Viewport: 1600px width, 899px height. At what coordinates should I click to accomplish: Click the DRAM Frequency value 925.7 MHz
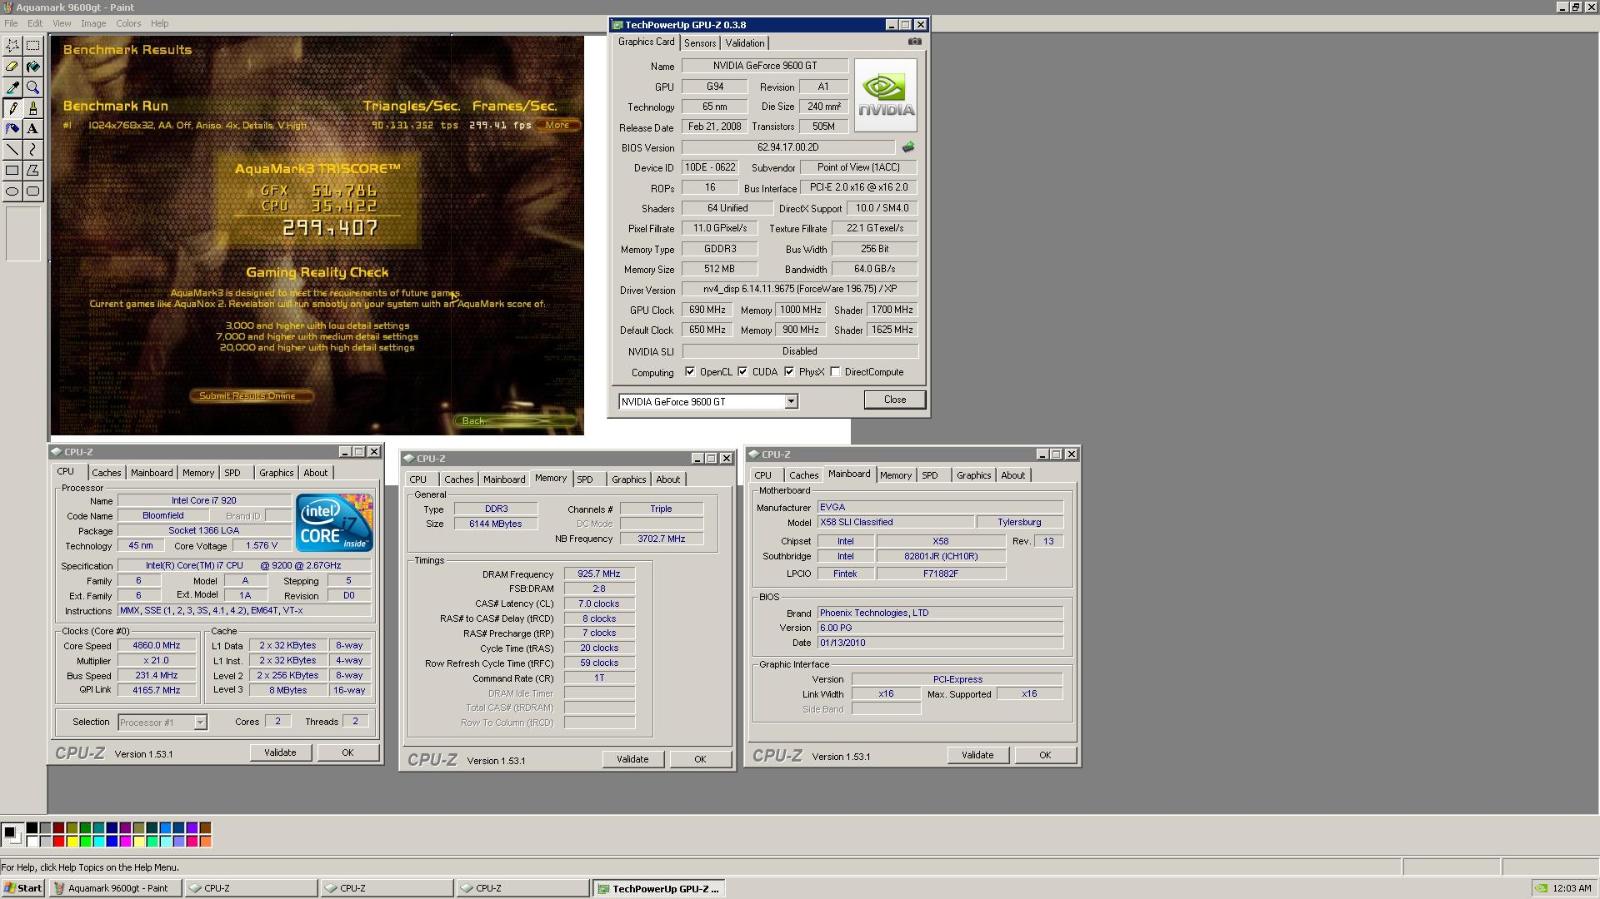pos(599,574)
